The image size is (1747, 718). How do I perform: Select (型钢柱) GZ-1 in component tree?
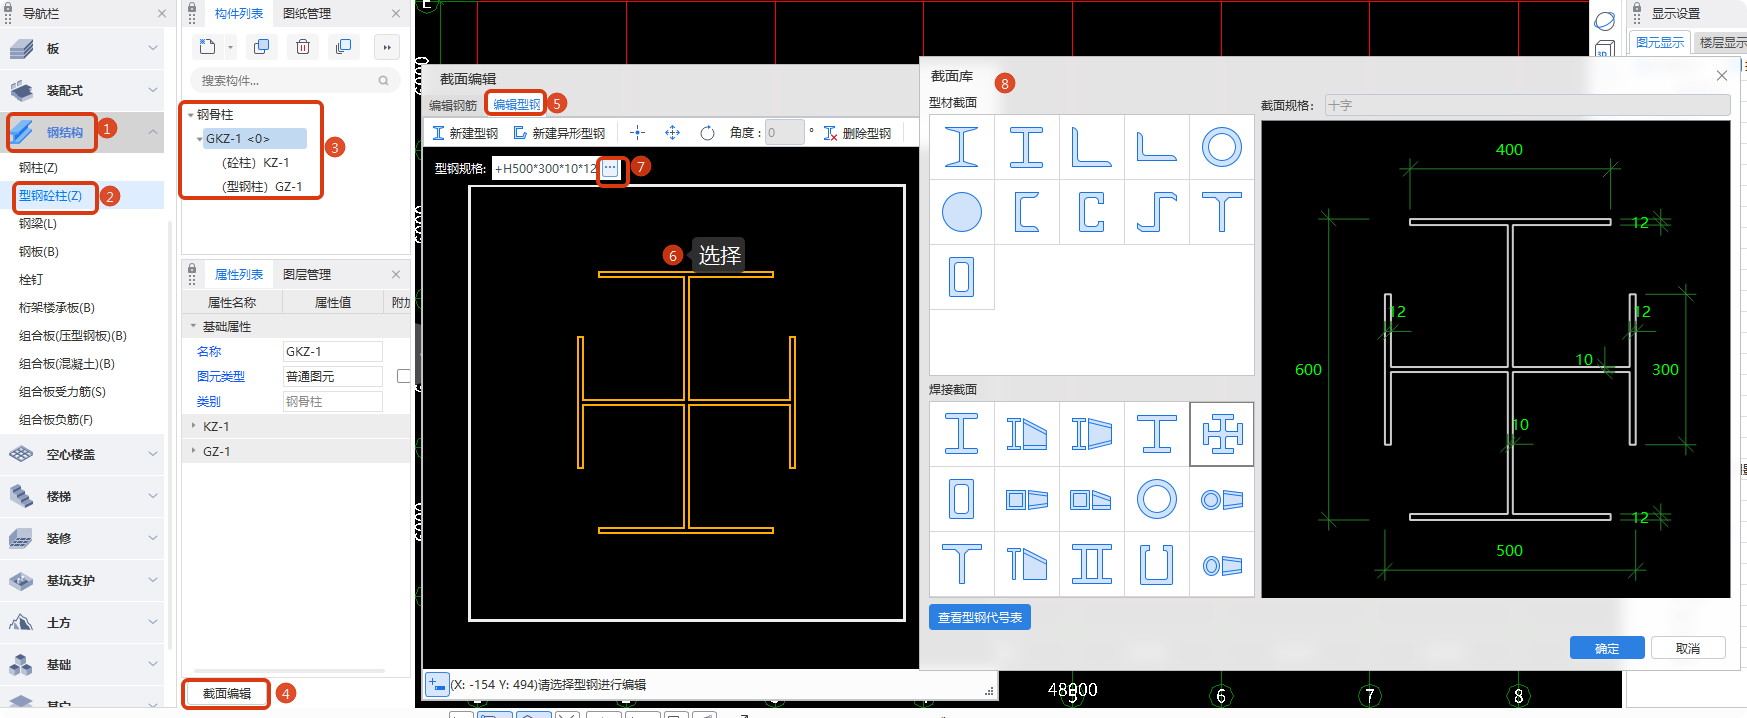tap(262, 186)
